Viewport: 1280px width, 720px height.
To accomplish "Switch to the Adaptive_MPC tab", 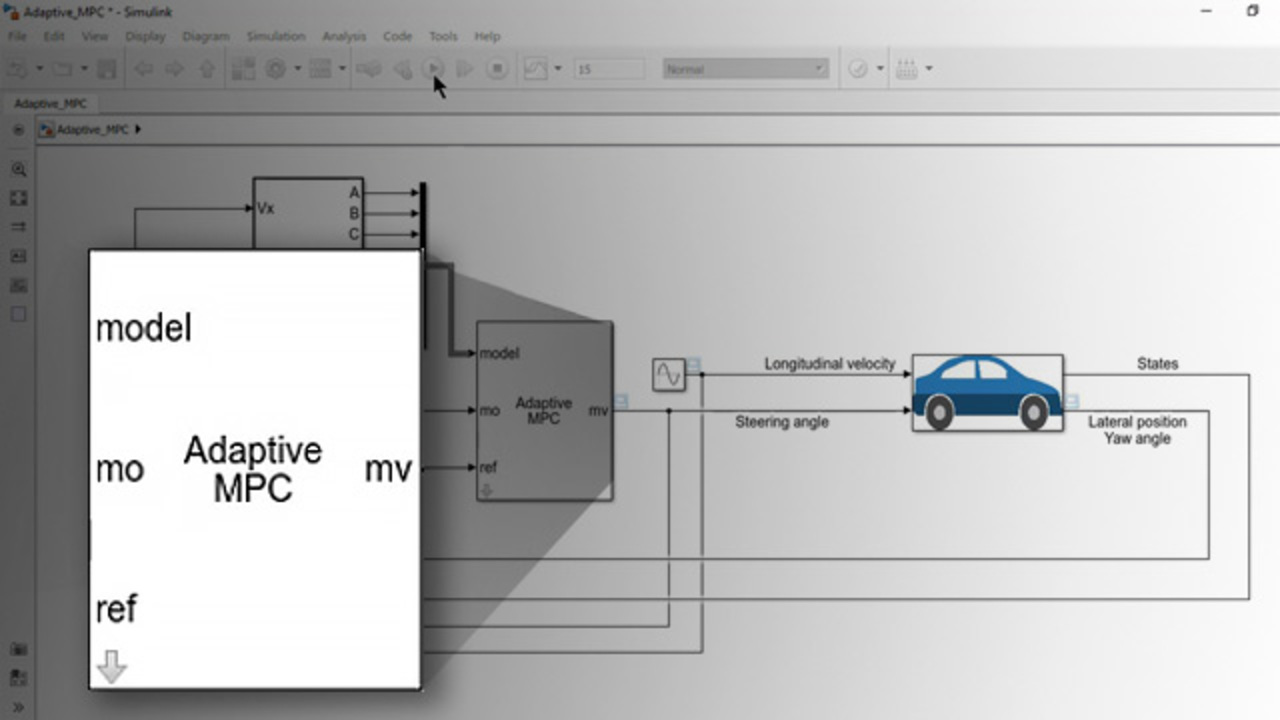I will click(x=50, y=103).
